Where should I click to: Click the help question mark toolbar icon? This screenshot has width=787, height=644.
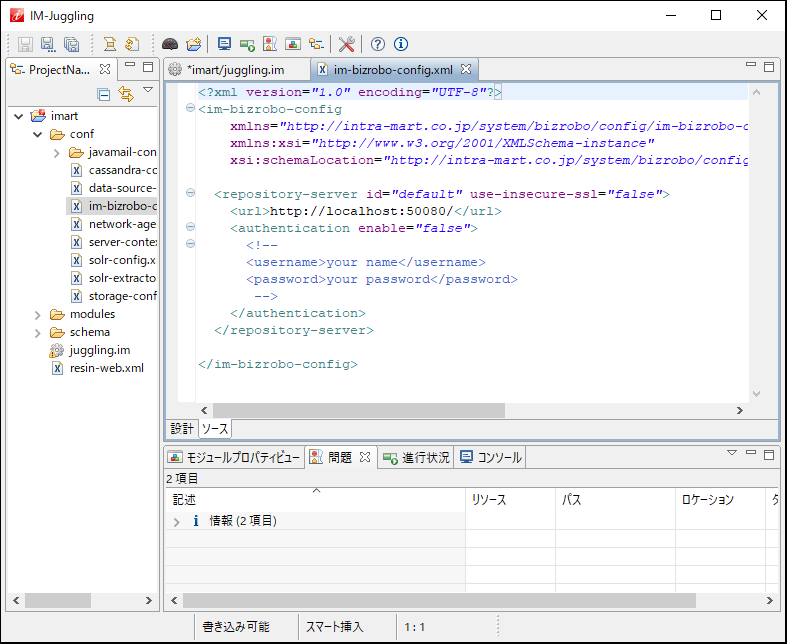coord(378,44)
